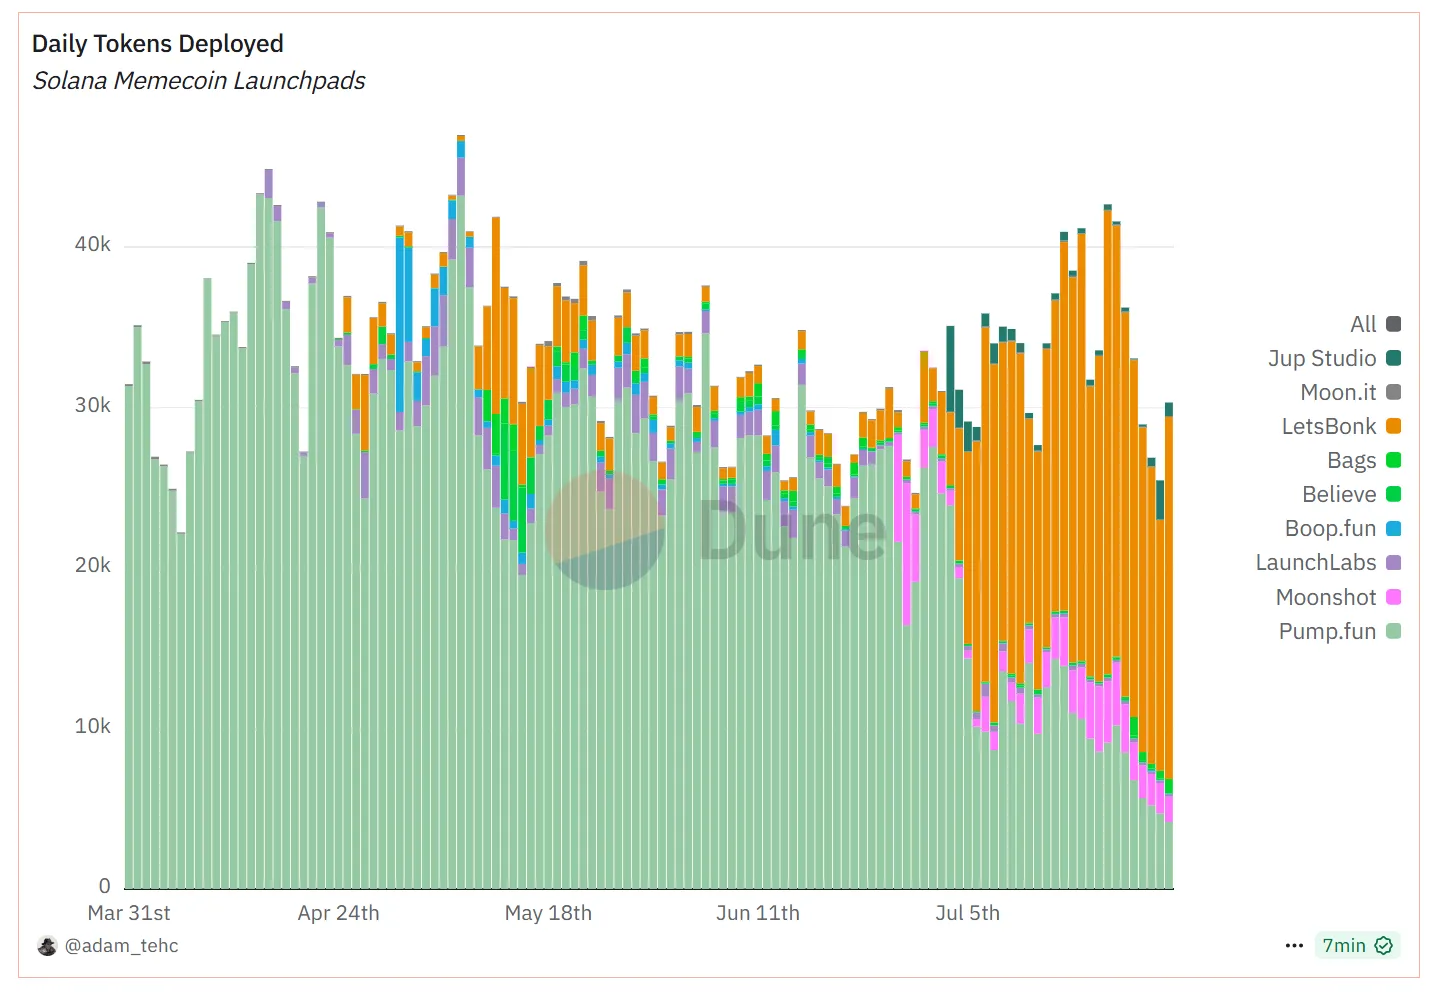The image size is (1432, 992).
Task: Toggle the LetsBonk legend series
Action: tap(1329, 426)
